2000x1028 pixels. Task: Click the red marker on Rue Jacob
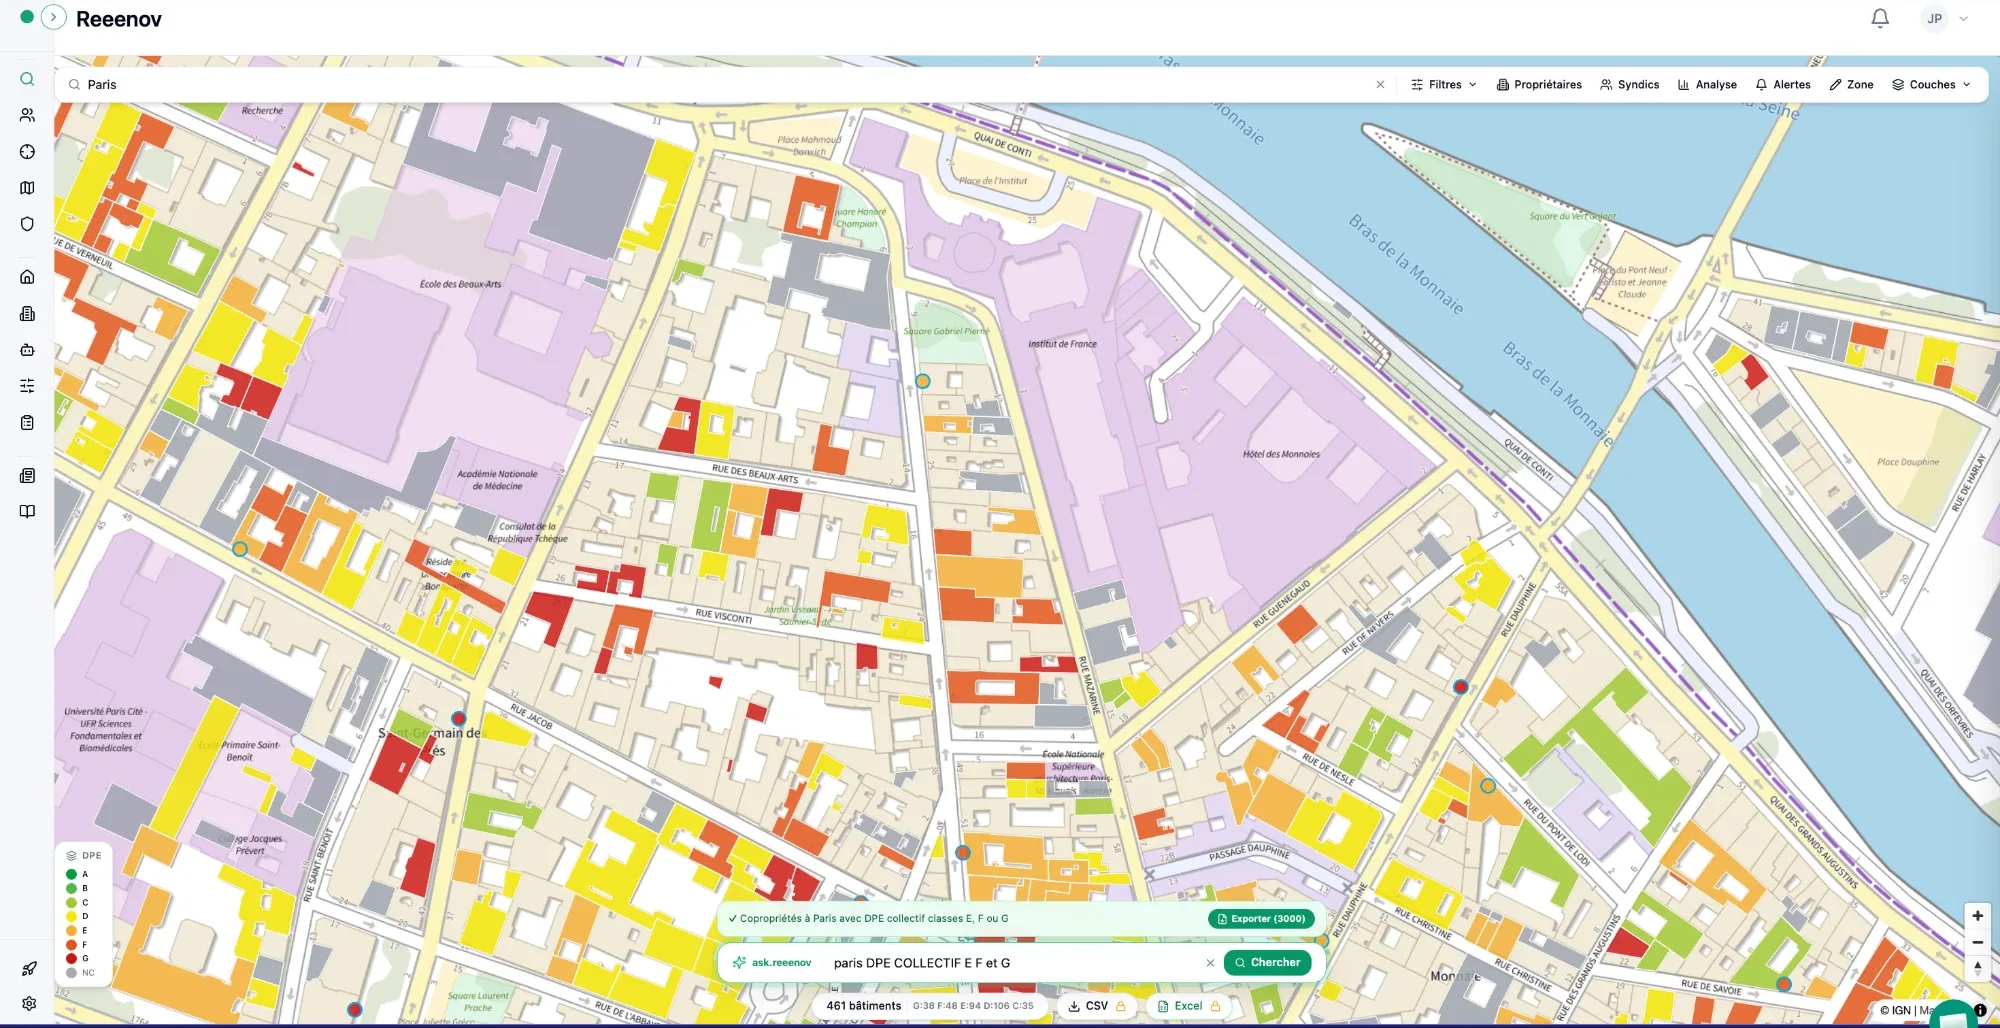point(459,718)
